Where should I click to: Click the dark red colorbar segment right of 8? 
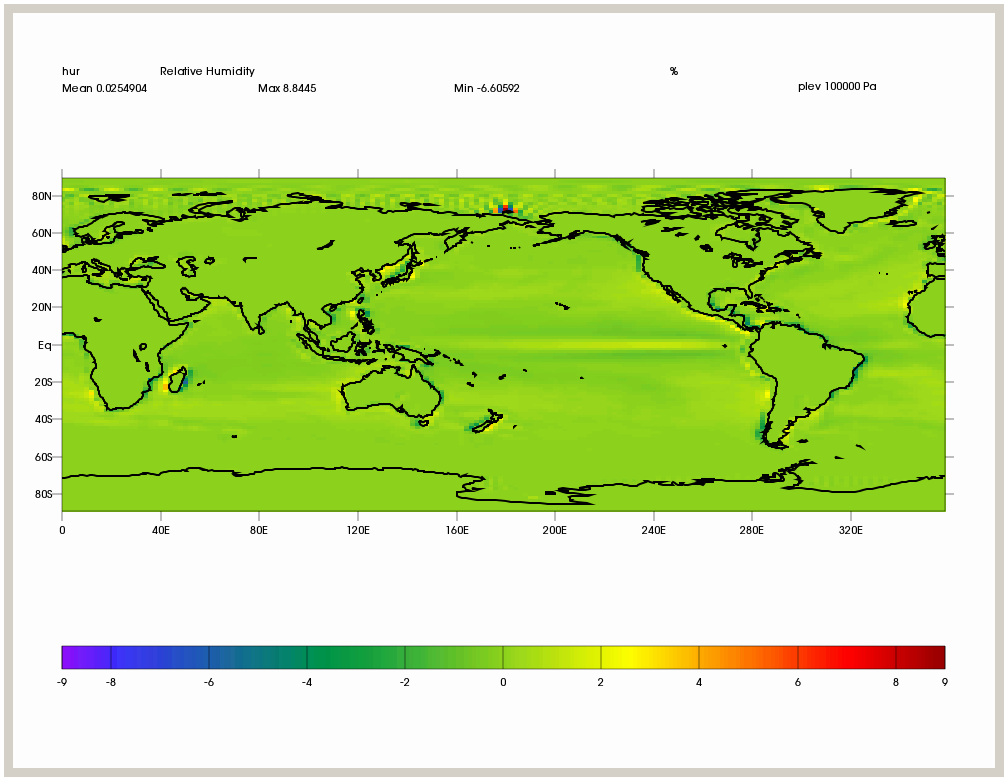tap(920, 657)
